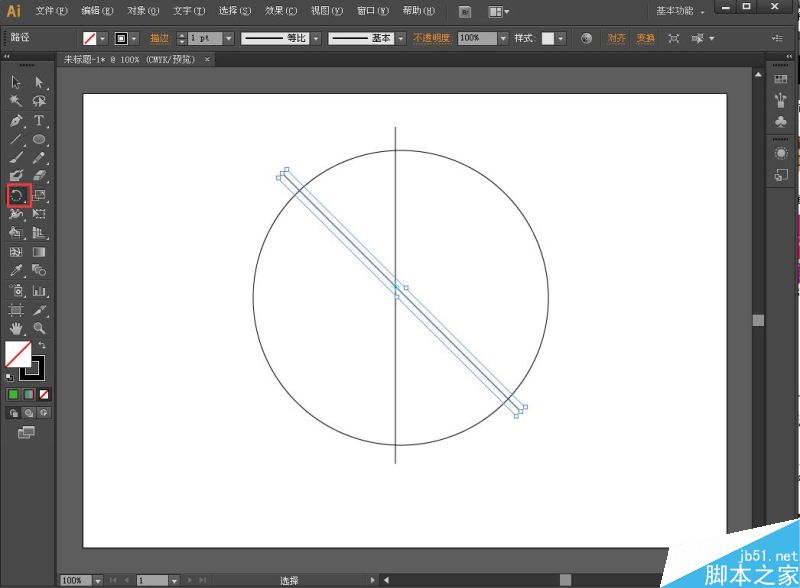This screenshot has width=800, height=588.
Task: Pick the Lasso tool
Action: (x=39, y=101)
